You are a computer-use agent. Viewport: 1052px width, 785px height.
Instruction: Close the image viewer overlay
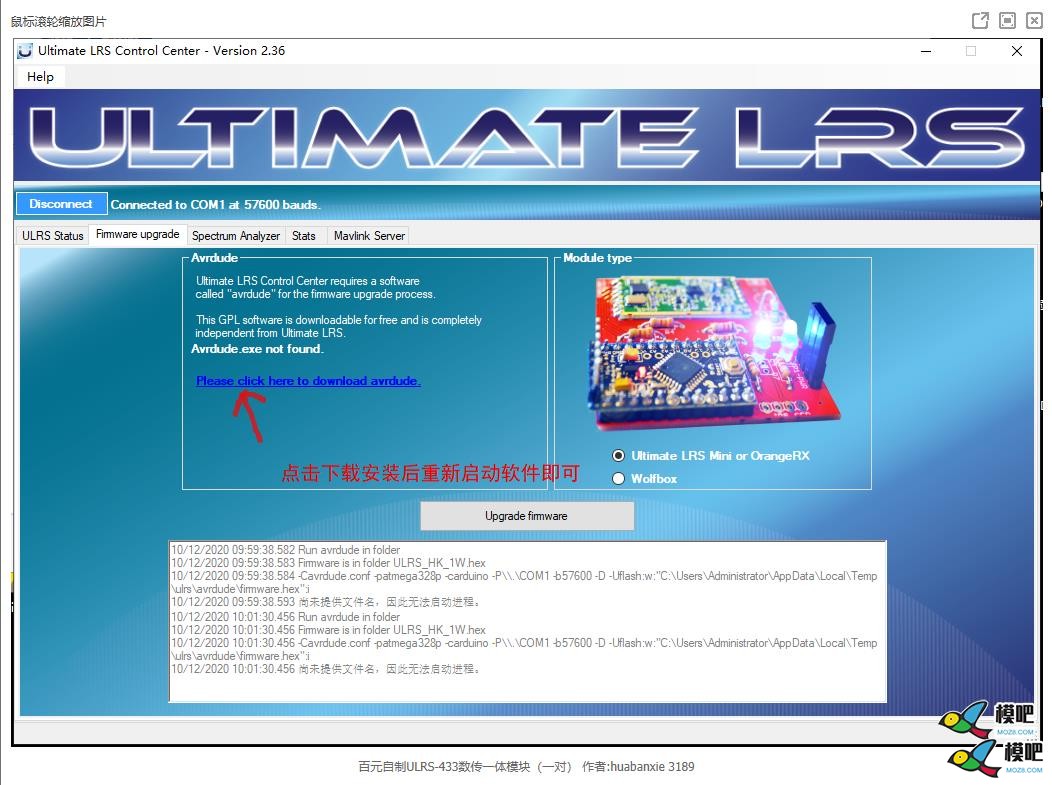[x=1035, y=21]
